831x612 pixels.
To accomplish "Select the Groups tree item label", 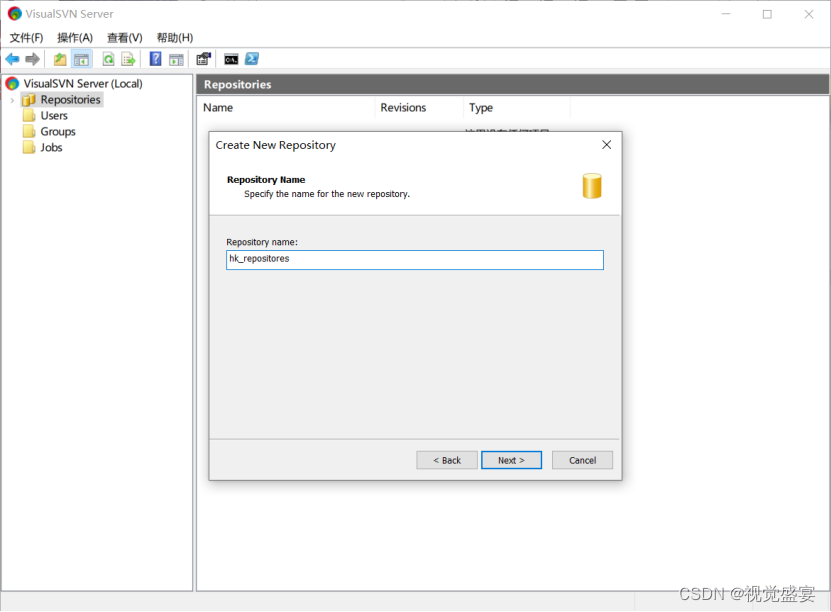I will click(x=58, y=131).
